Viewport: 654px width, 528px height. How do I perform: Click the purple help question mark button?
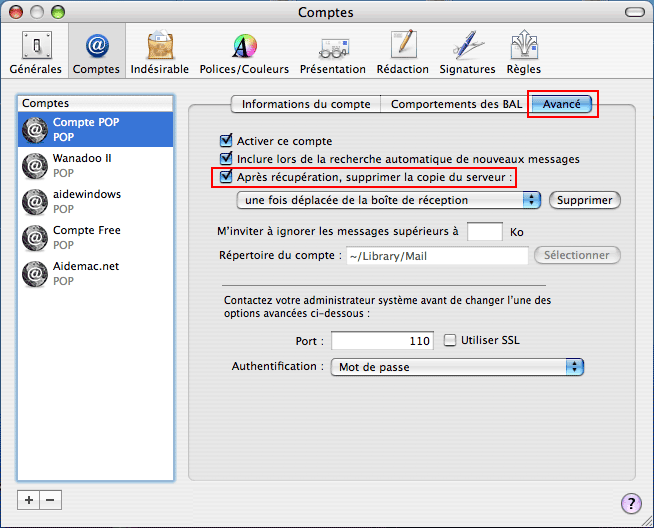[x=631, y=503]
